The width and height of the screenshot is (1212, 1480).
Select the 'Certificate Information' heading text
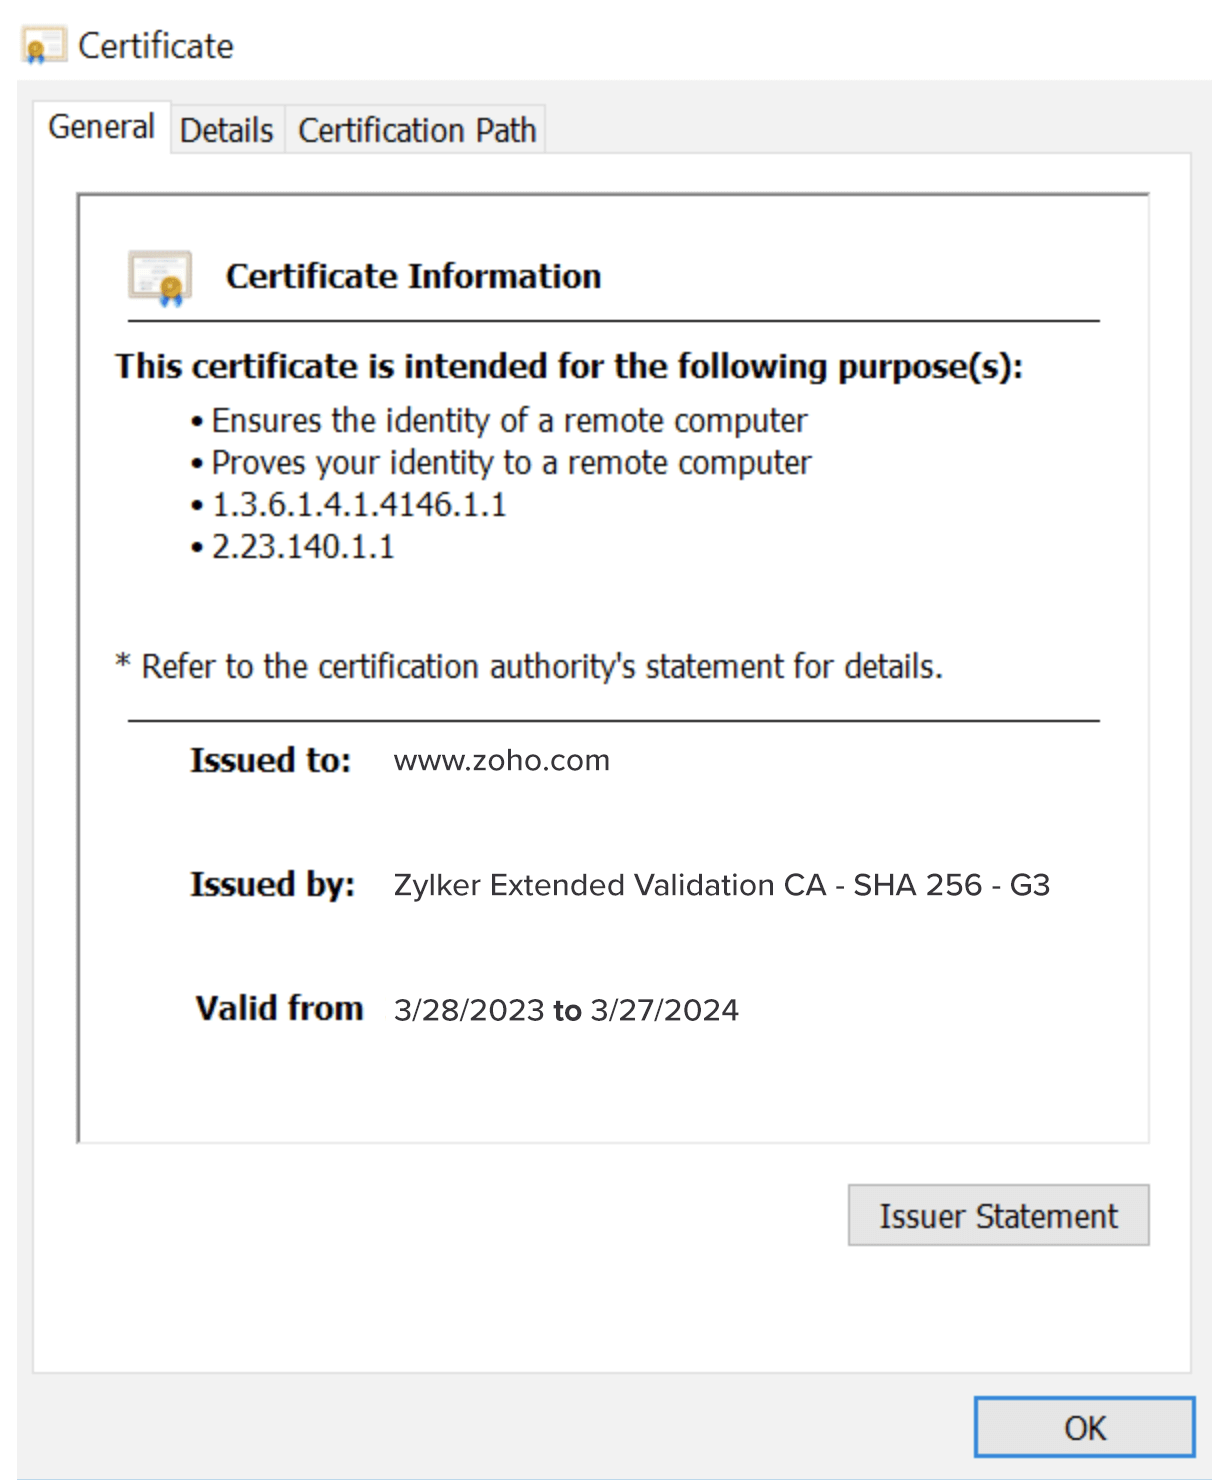(x=414, y=276)
